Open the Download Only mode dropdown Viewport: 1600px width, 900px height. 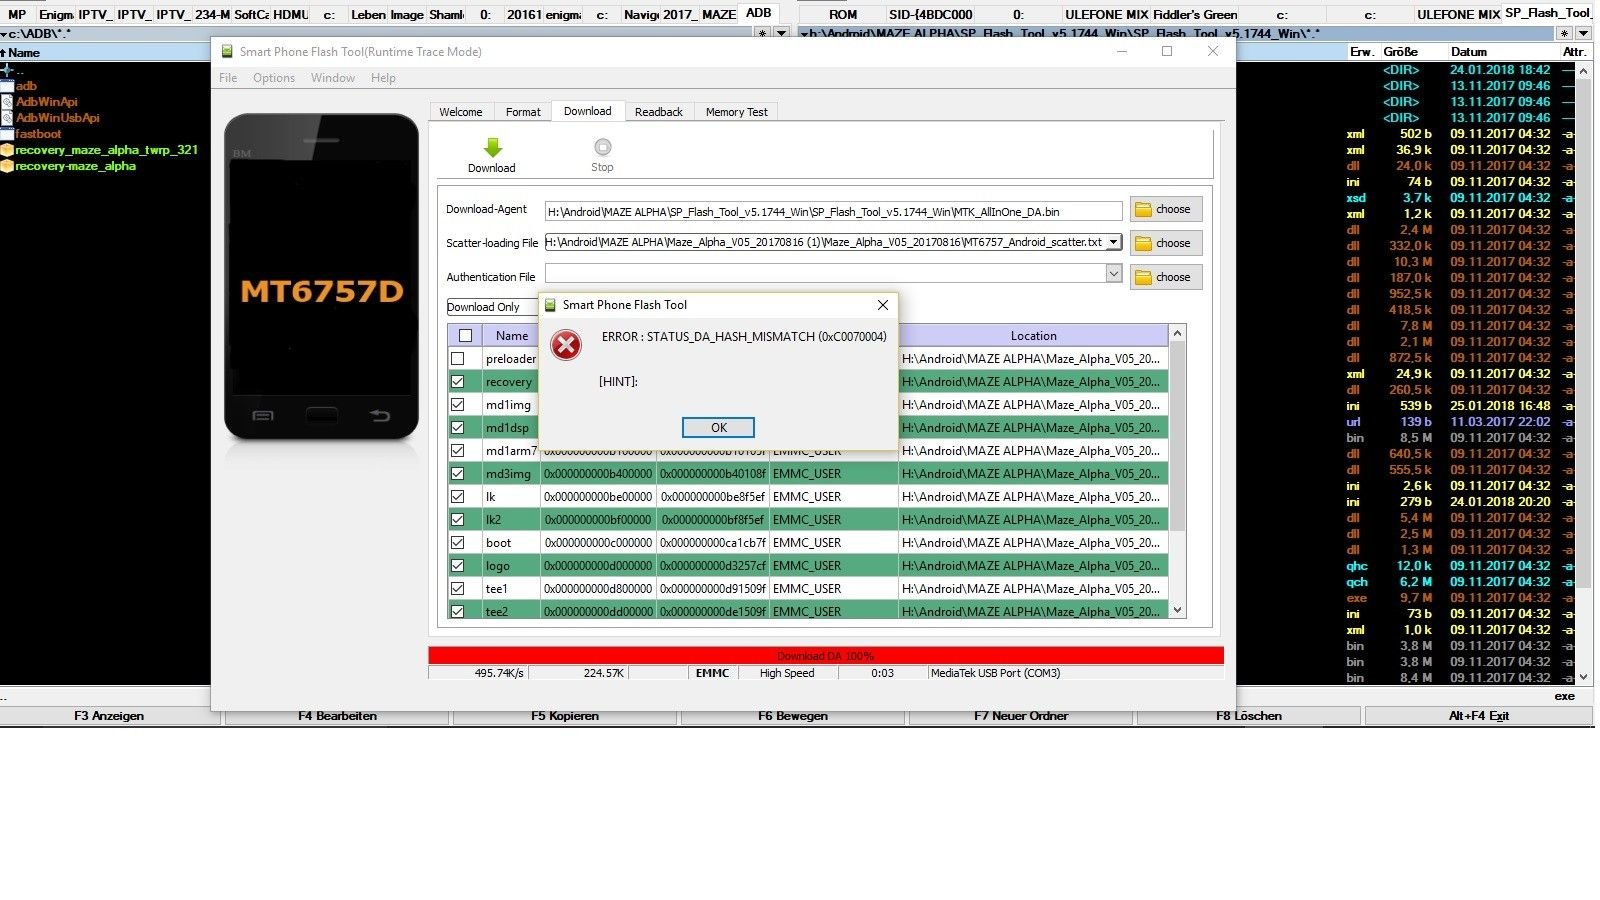click(x=492, y=307)
